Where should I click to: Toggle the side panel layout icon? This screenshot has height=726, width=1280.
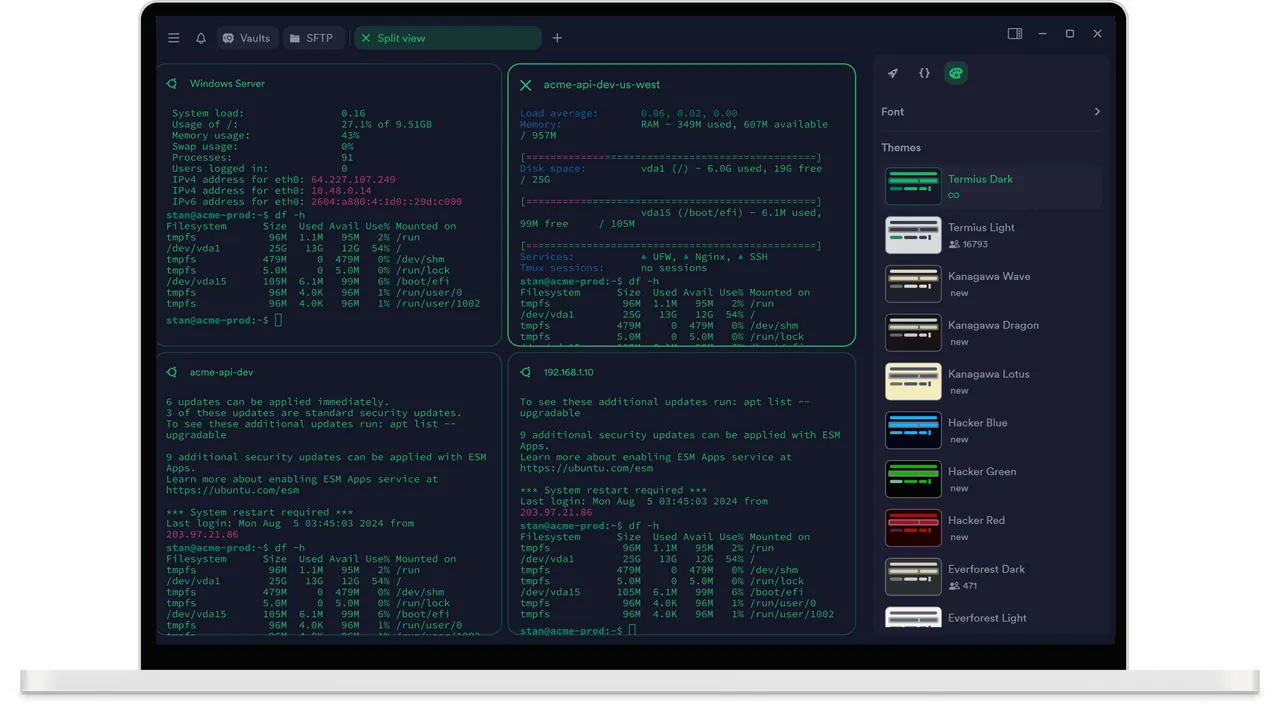[1015, 34]
